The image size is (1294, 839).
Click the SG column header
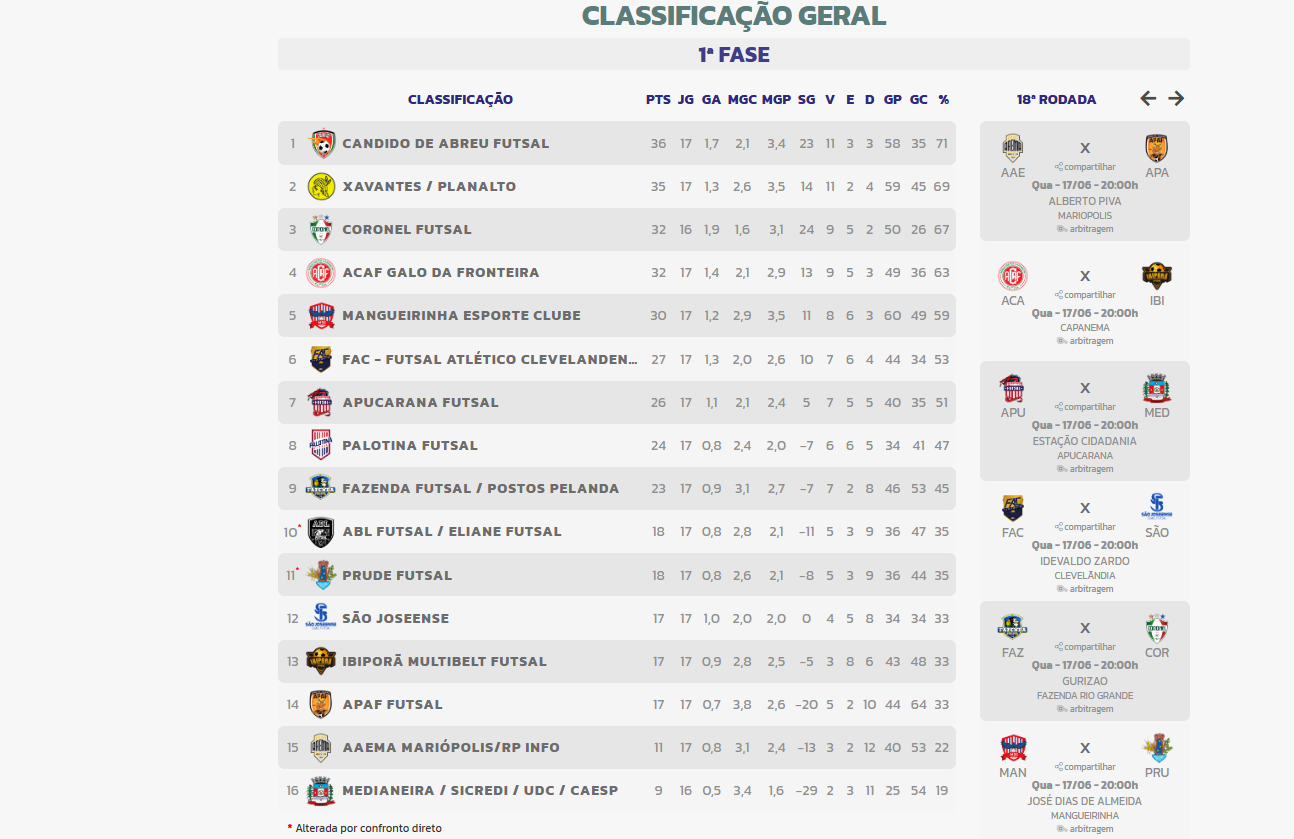[807, 99]
